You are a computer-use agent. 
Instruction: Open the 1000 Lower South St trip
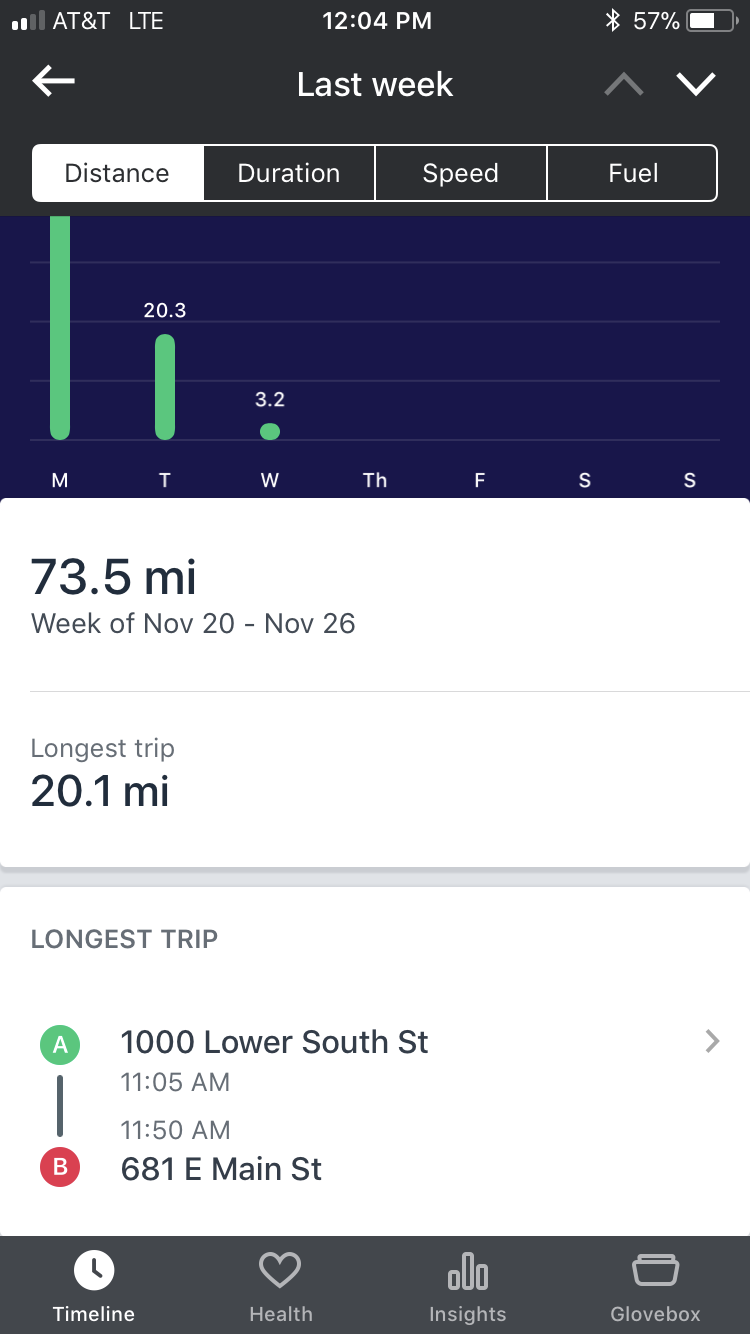[x=275, y=1042]
